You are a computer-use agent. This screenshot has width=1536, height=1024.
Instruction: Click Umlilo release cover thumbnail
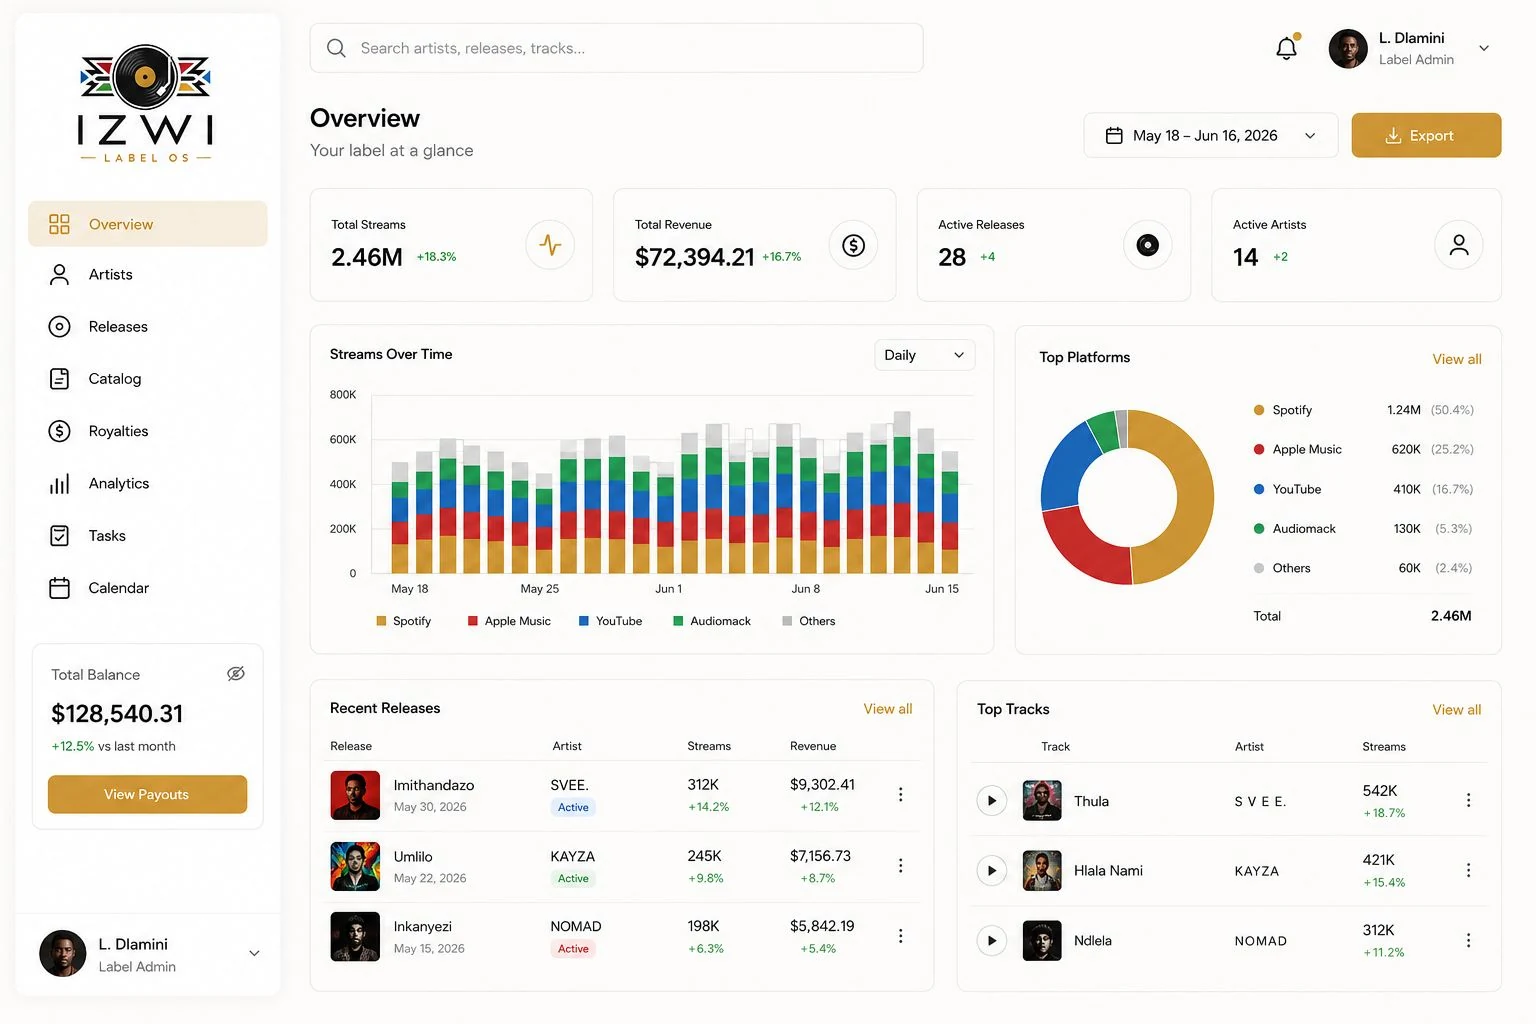pos(355,866)
